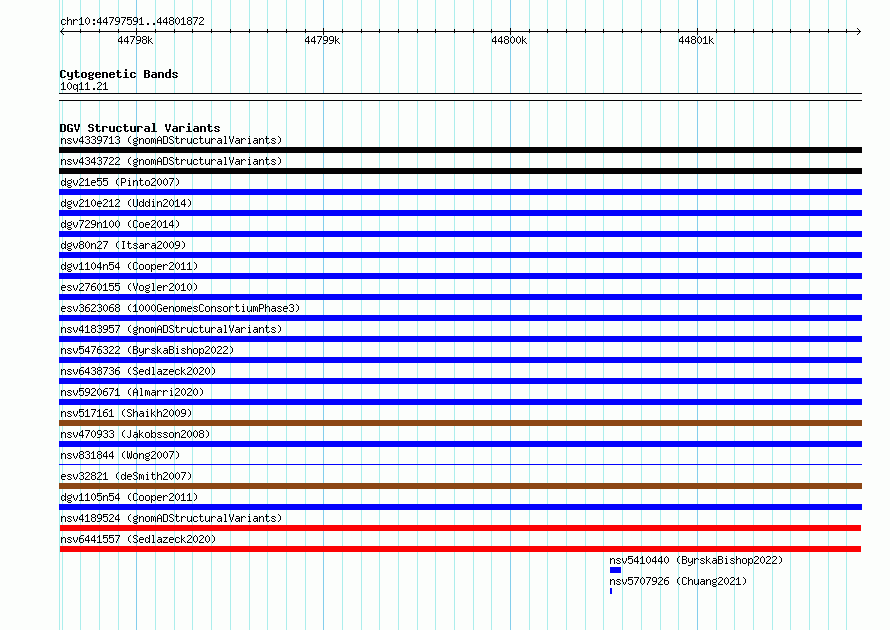Click the red bar under nsv6441557
The height and width of the screenshot is (630, 890).
pyautogui.click(x=460, y=549)
